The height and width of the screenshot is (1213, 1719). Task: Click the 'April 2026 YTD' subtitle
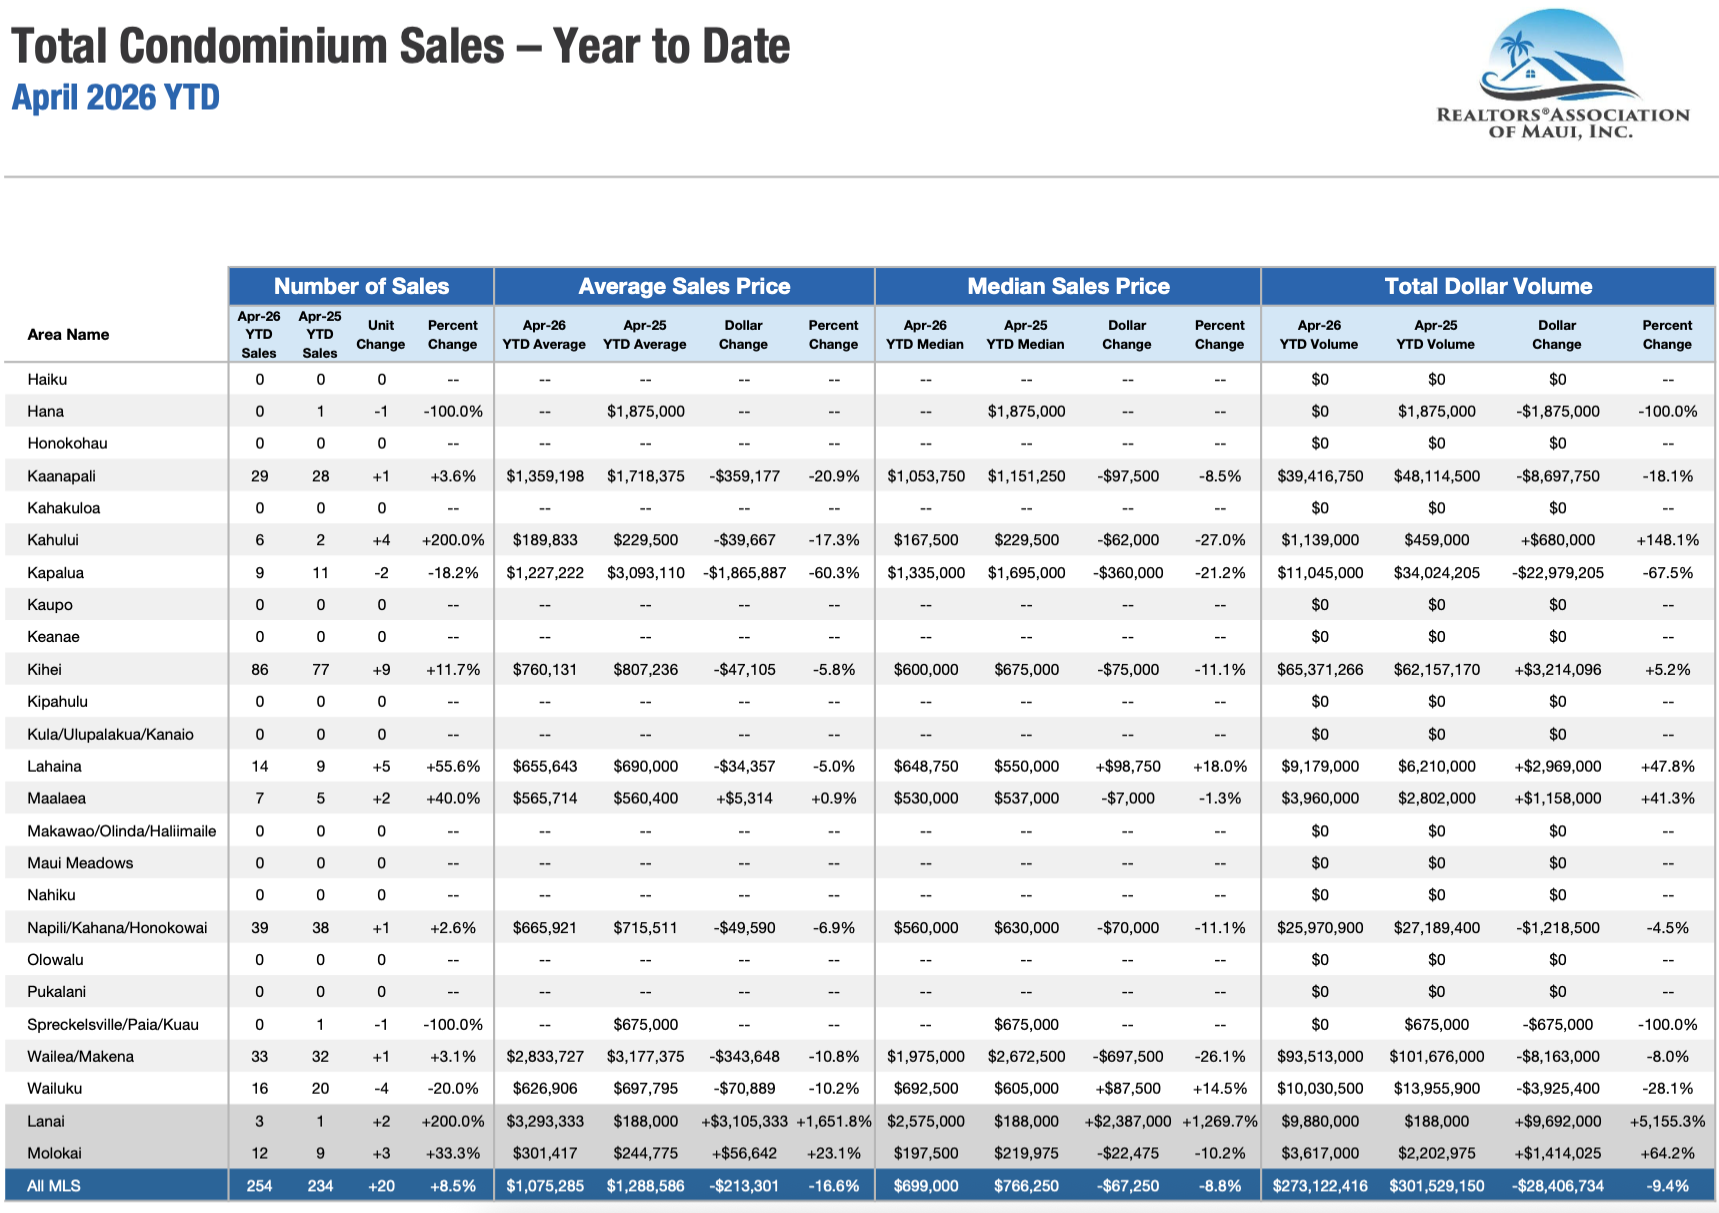coord(115,98)
